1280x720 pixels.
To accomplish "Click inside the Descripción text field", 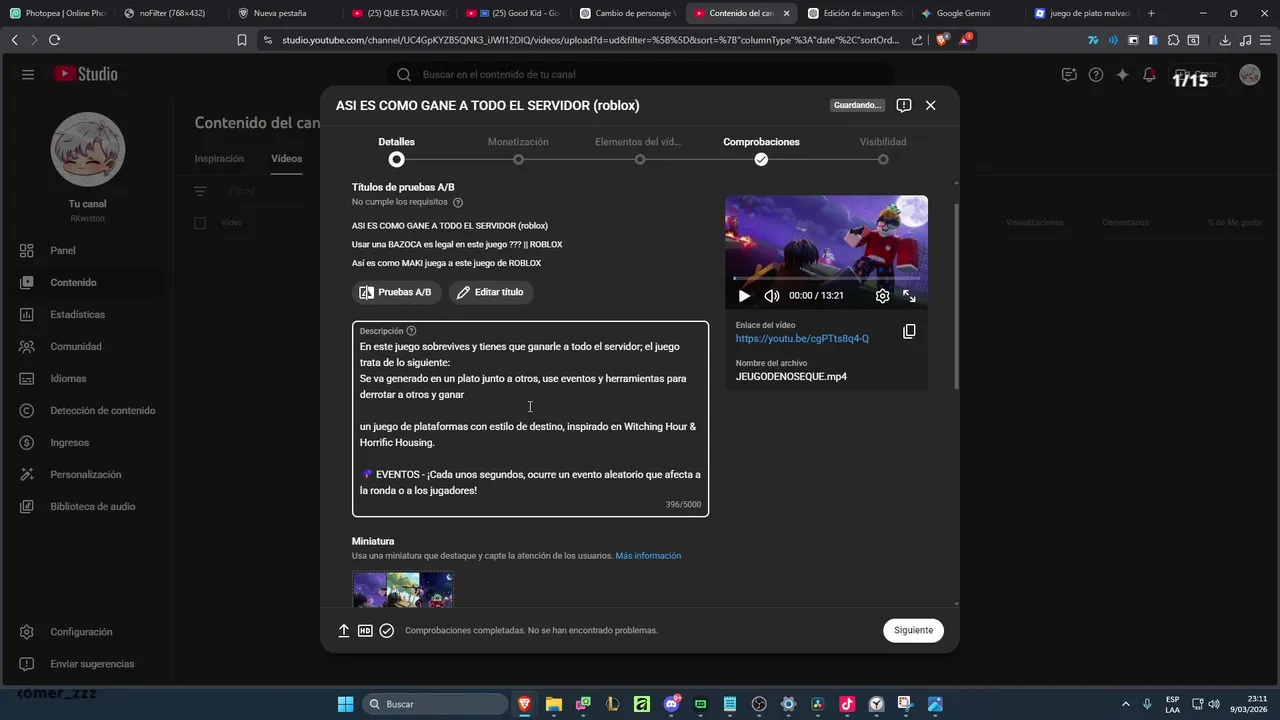I will [x=530, y=419].
